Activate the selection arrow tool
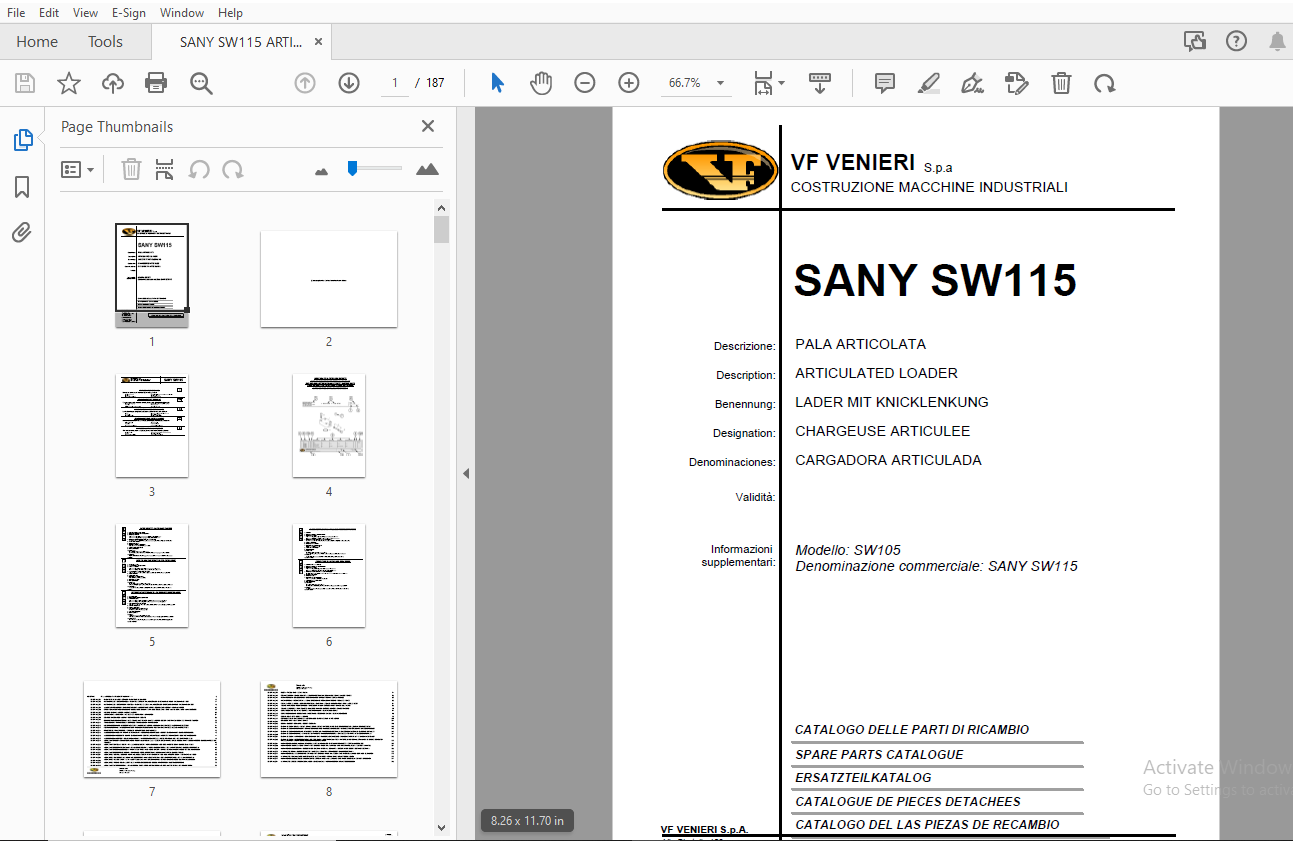The image size is (1293, 841). coord(497,83)
